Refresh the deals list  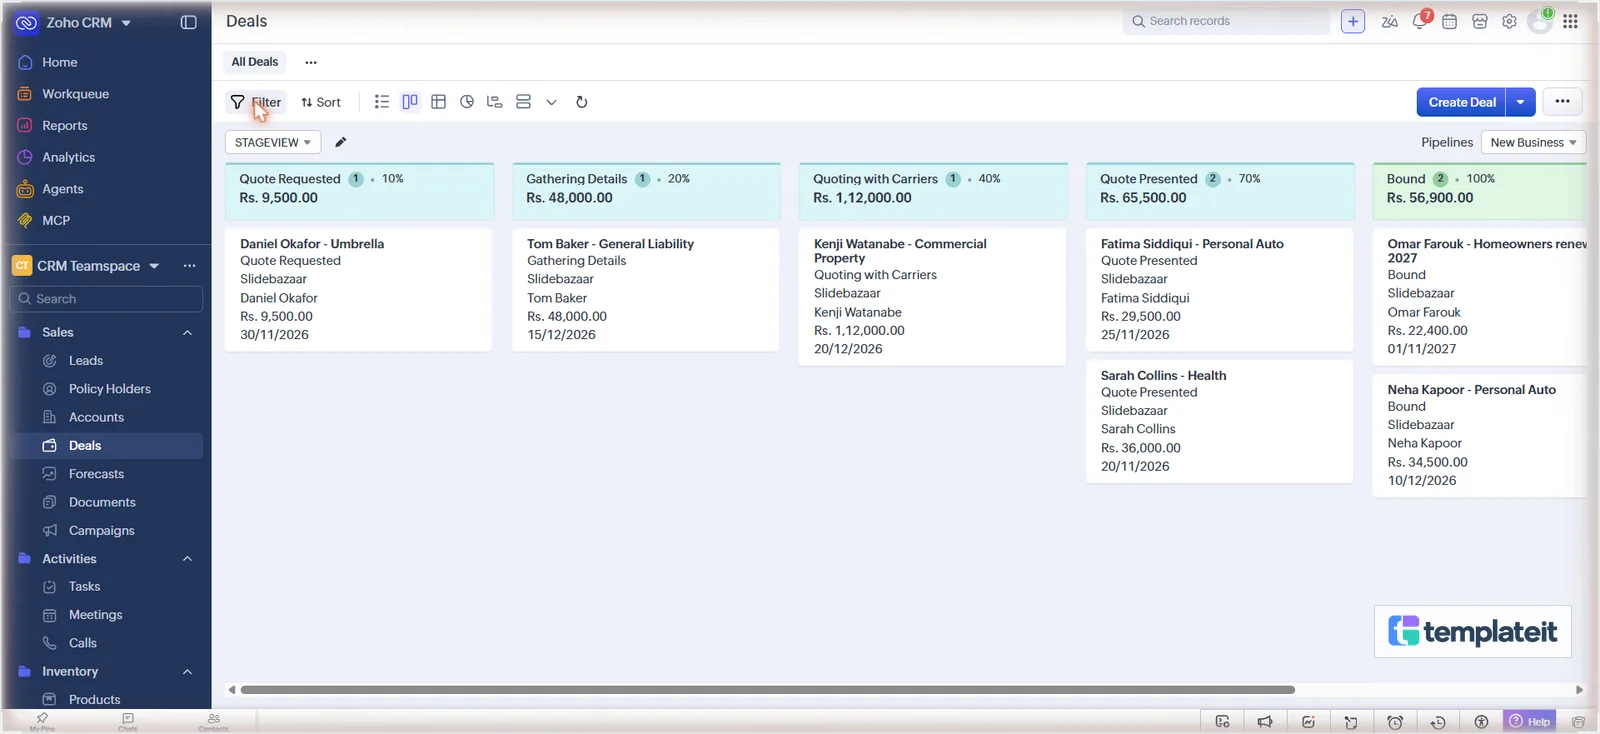click(x=582, y=102)
